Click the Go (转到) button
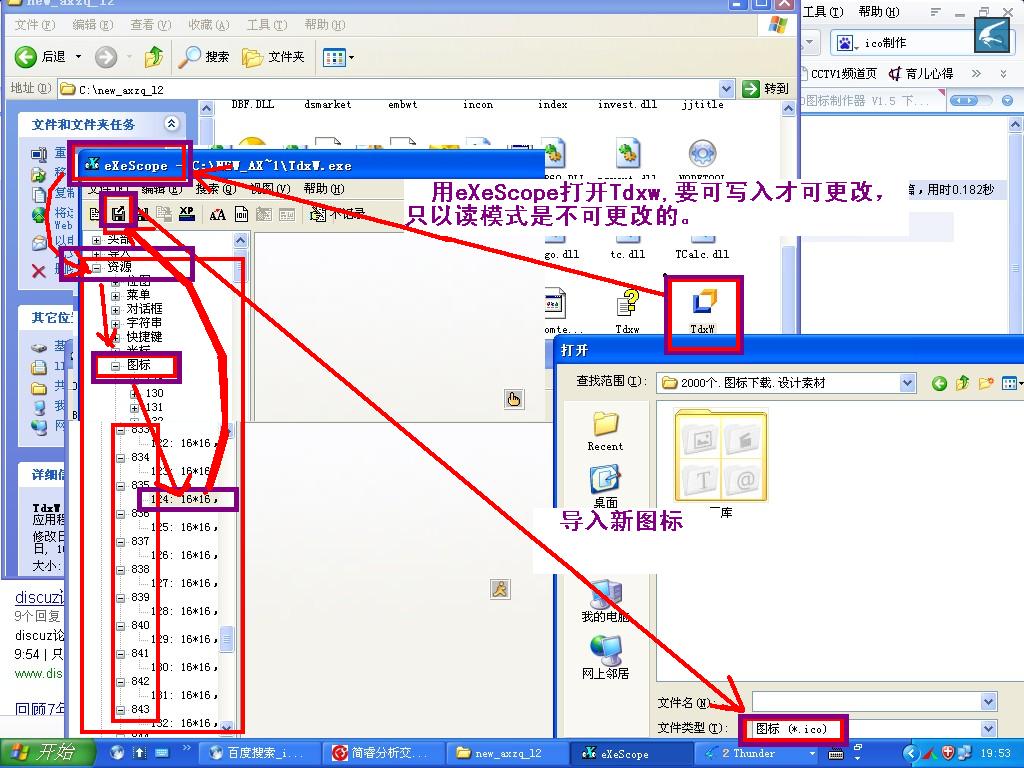 pyautogui.click(x=765, y=88)
